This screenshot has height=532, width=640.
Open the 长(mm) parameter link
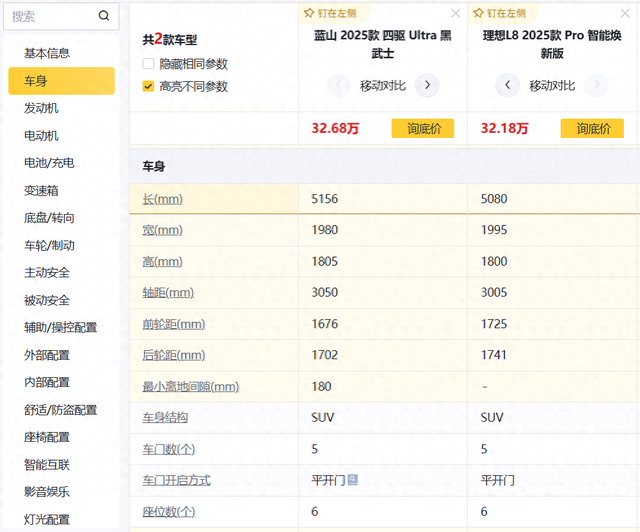pos(162,199)
